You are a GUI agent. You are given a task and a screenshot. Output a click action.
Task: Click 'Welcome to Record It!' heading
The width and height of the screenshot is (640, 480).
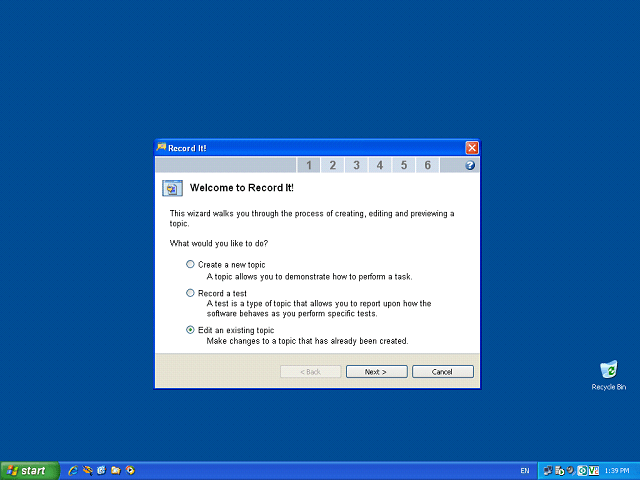242,188
